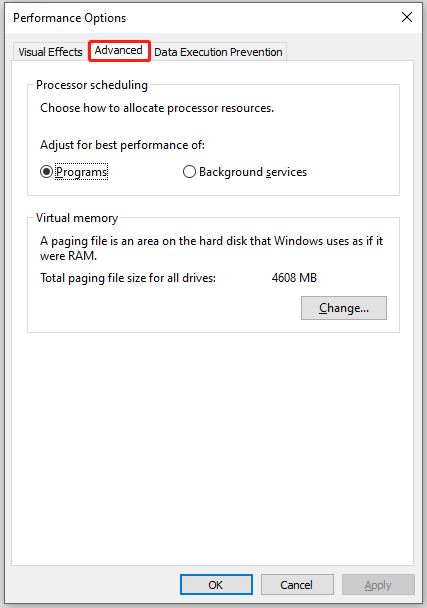Click the Total paging file size label
The width and height of the screenshot is (427, 608).
pos(128,278)
